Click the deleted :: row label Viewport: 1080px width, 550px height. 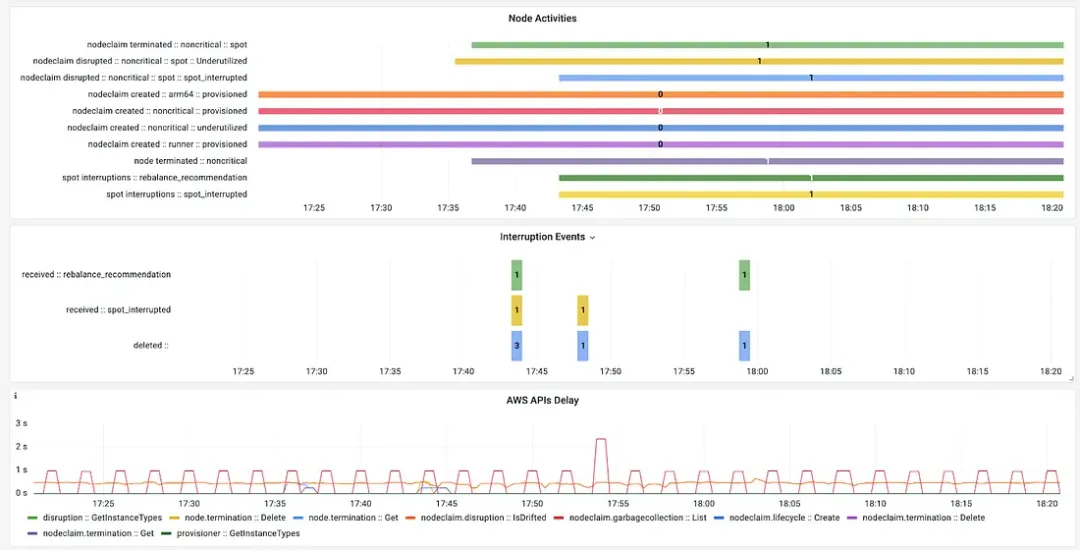tap(151, 346)
